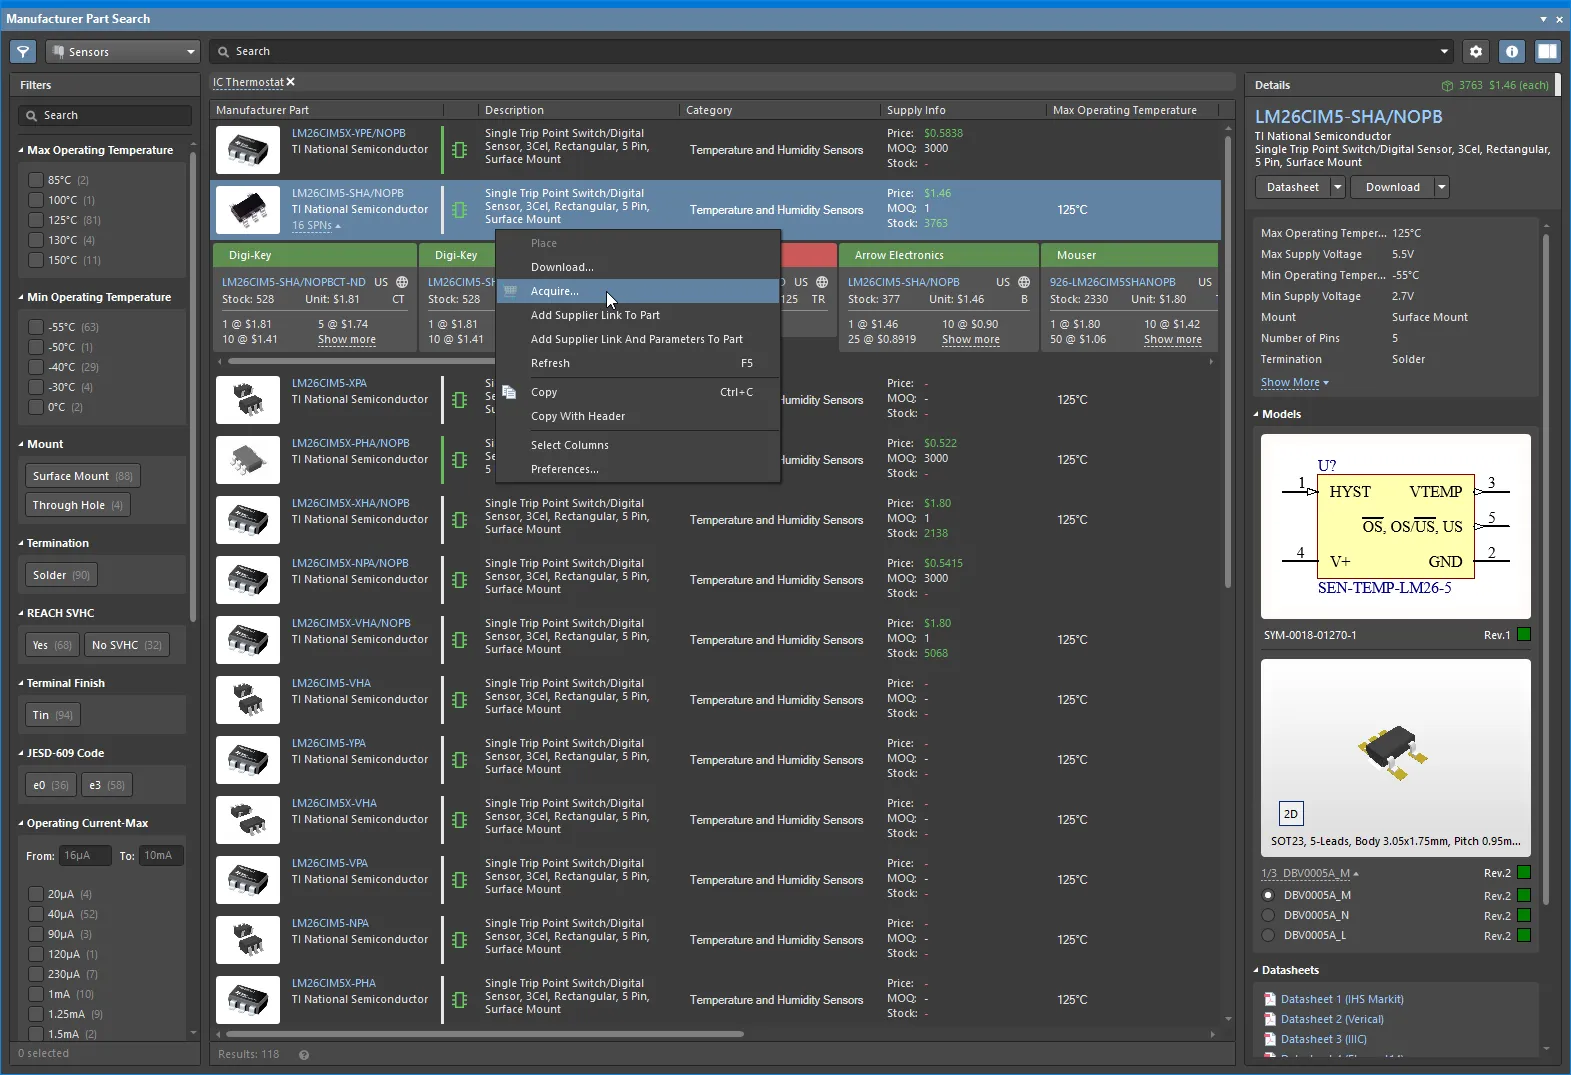Open the search settings gear
The image size is (1571, 1075).
(1476, 51)
